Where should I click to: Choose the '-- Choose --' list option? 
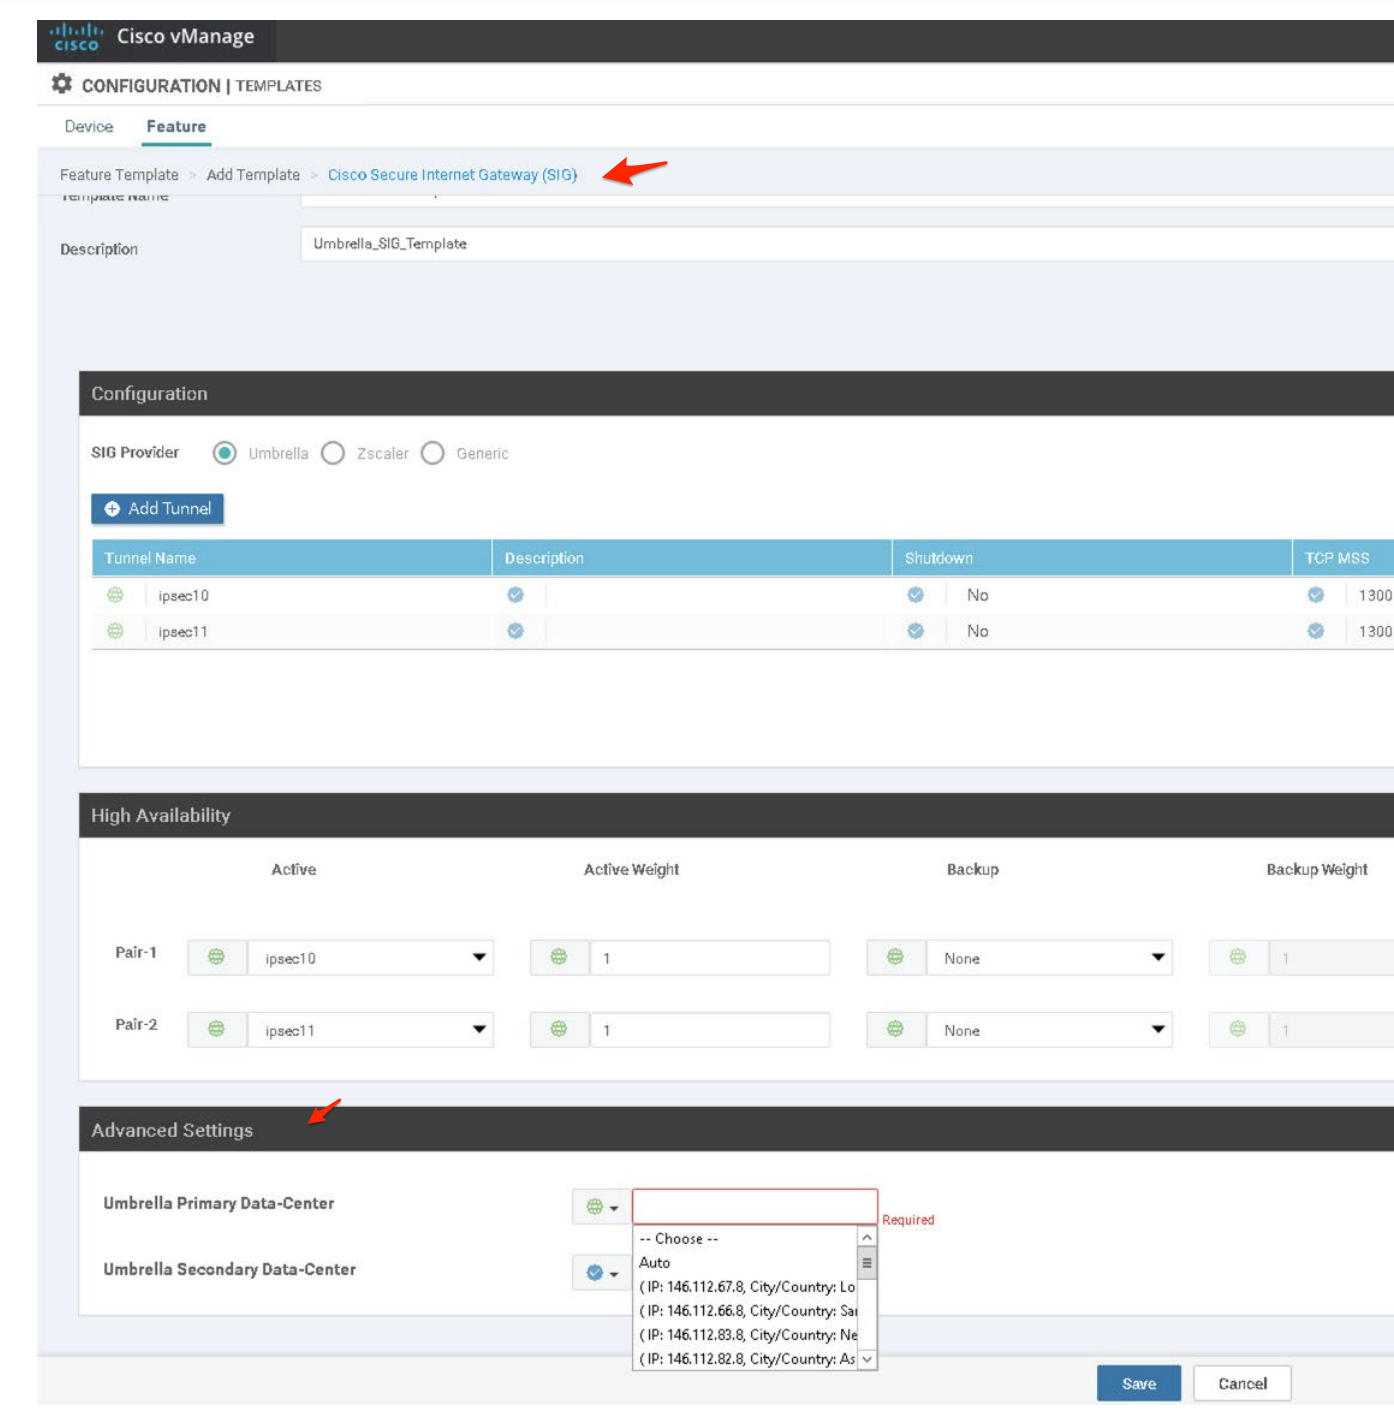745,1239
